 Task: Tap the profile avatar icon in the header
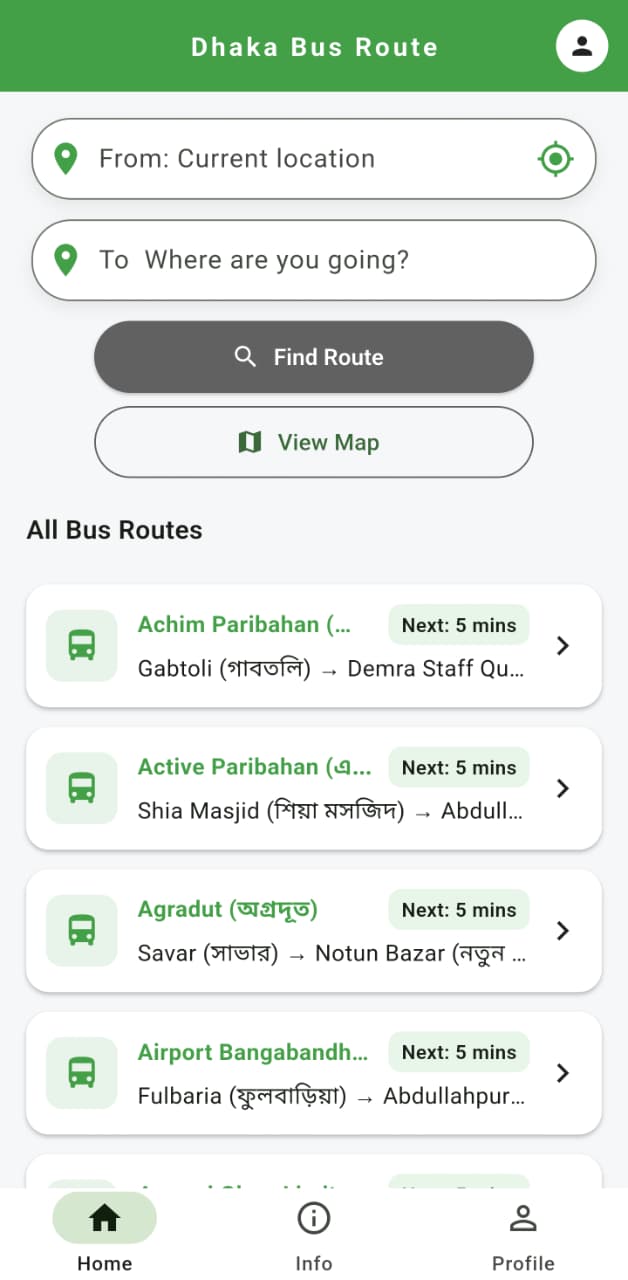point(582,45)
